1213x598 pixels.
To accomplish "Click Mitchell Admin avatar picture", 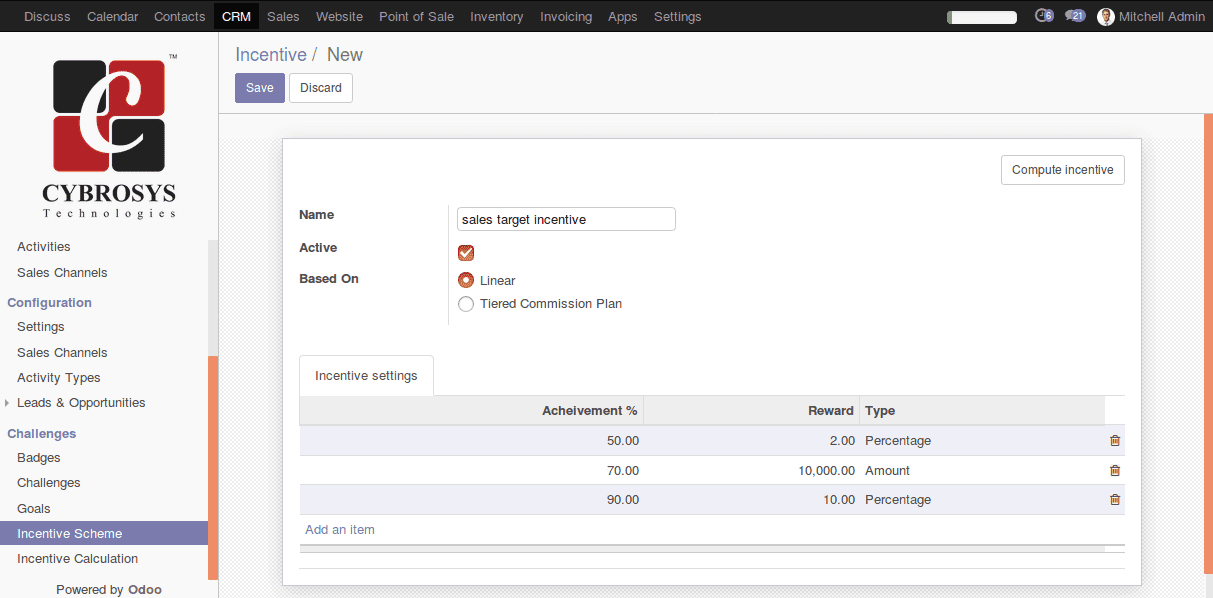I will (x=1106, y=17).
